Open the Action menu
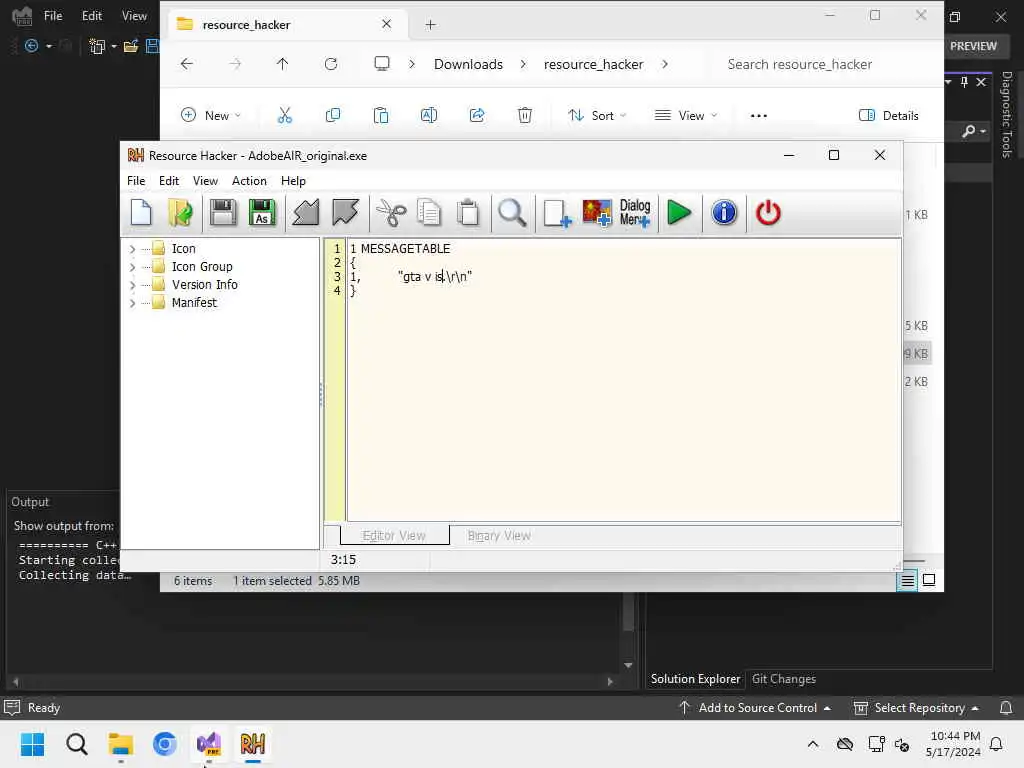The width and height of the screenshot is (1024, 768). [249, 181]
